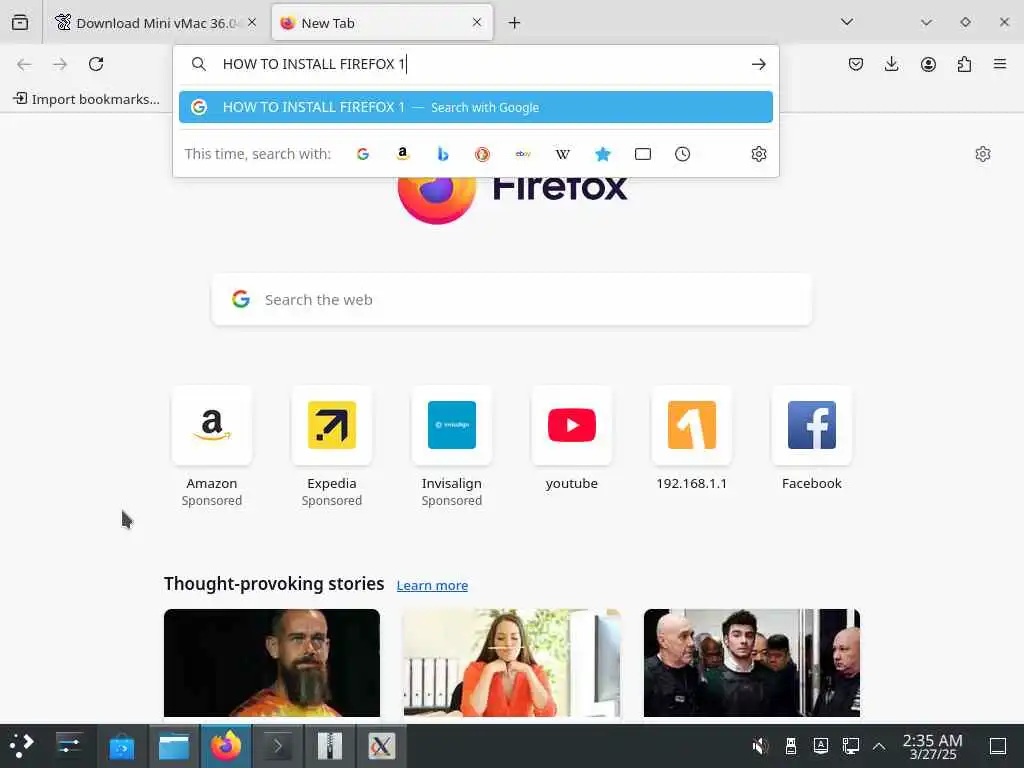The height and width of the screenshot is (768, 1024).
Task: Go forward one page
Action: tap(60, 64)
